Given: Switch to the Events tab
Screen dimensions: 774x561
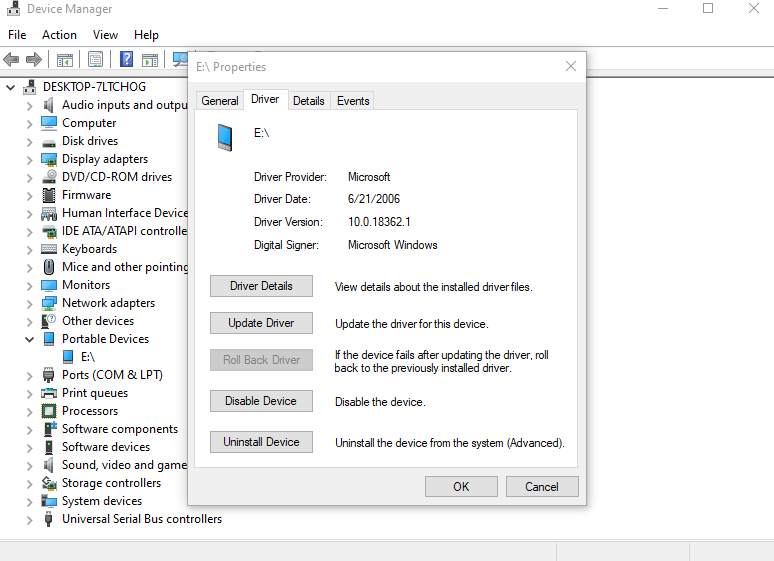Looking at the screenshot, I should click(353, 101).
